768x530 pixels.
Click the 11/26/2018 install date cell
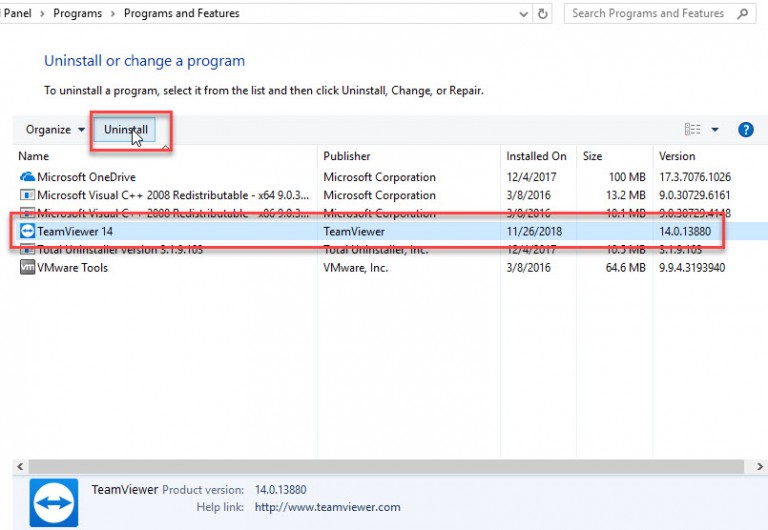coord(534,231)
